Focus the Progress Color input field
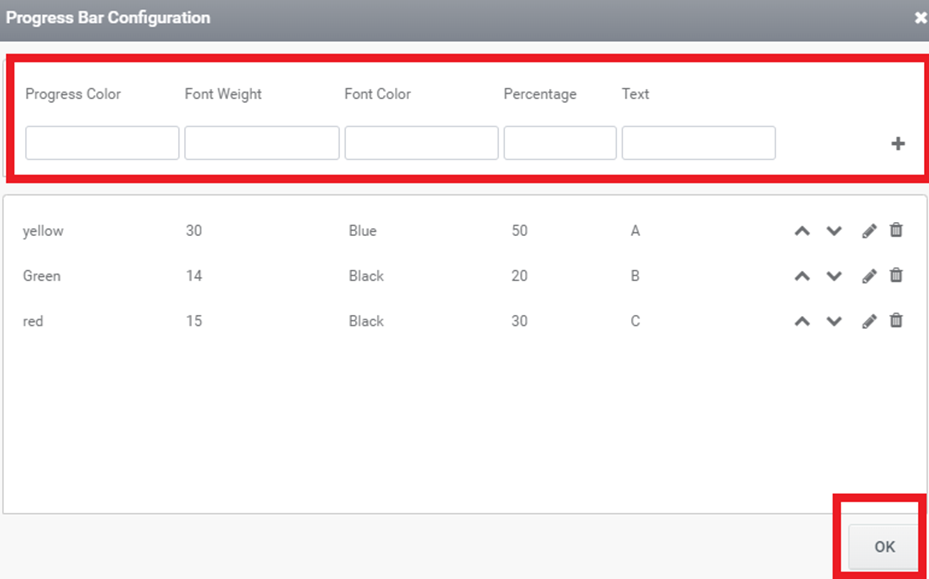 (x=102, y=143)
